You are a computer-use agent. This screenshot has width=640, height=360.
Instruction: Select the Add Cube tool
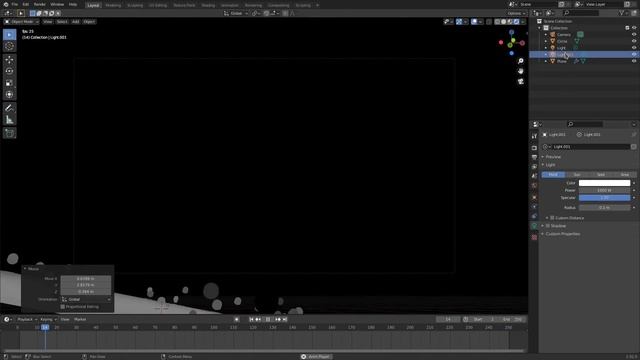tap(9, 133)
